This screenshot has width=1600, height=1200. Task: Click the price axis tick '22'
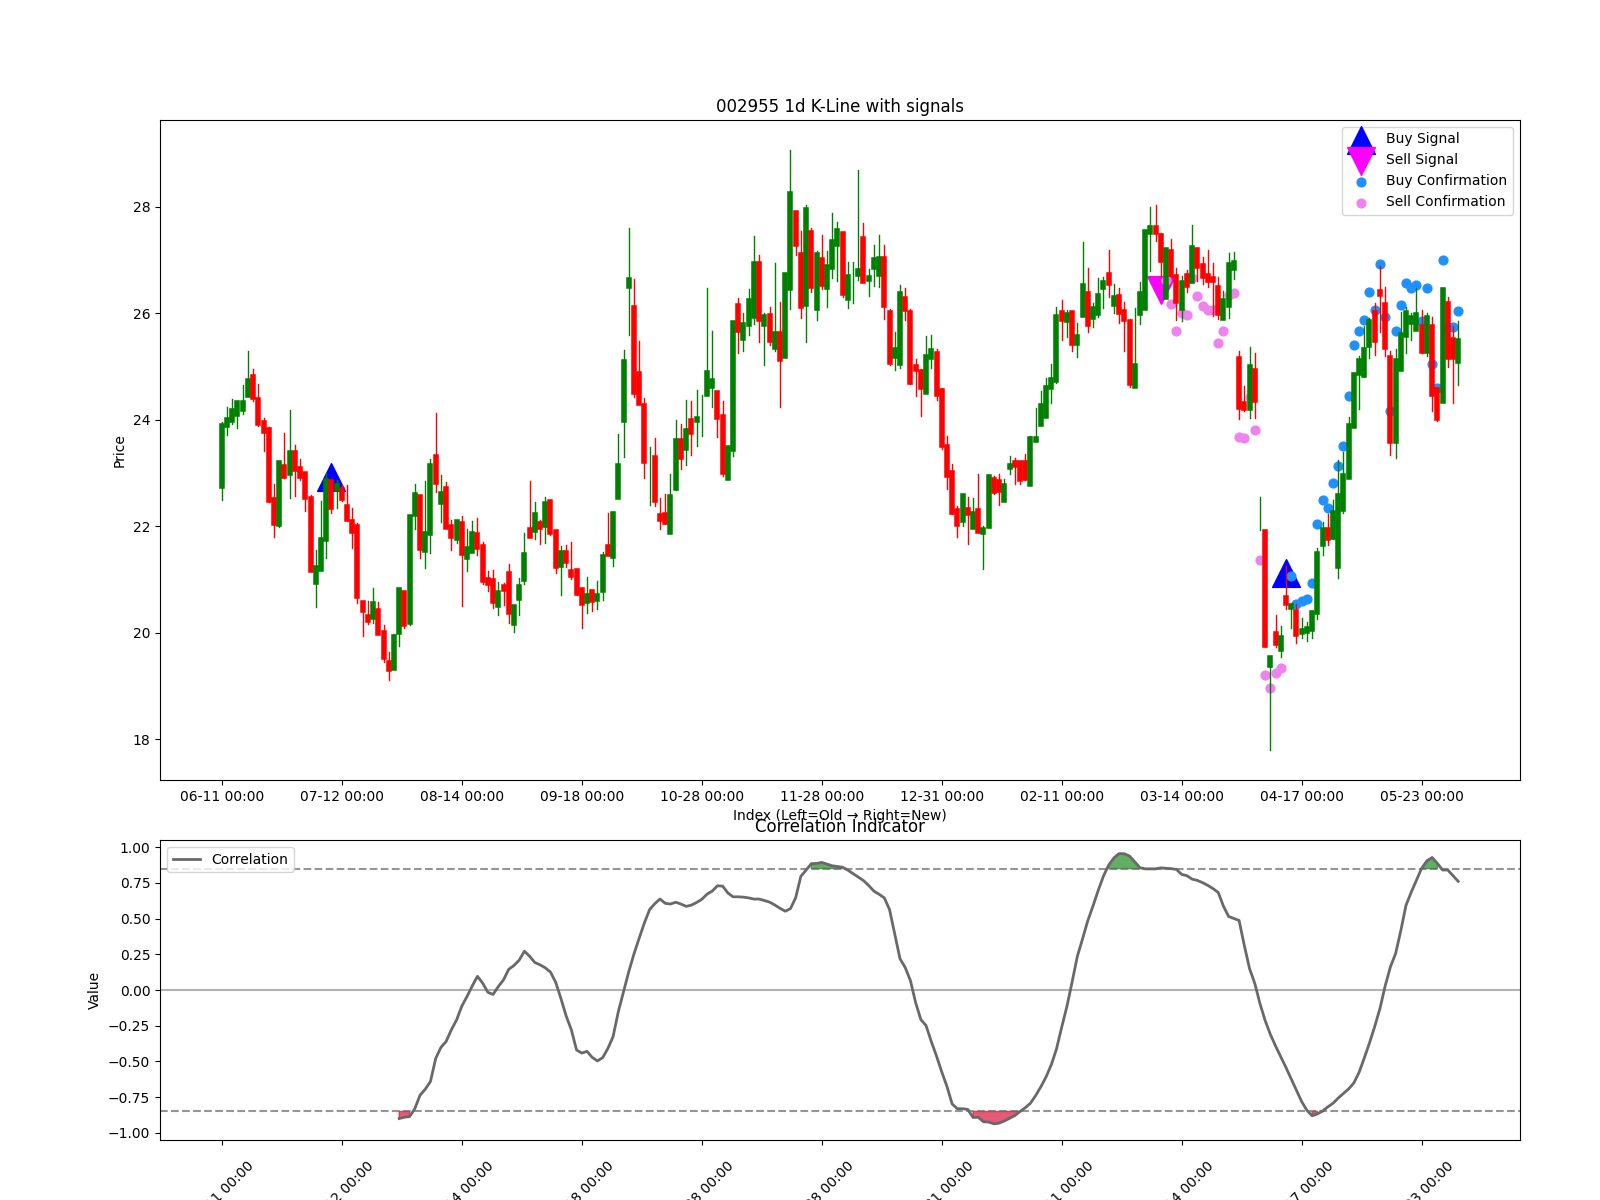click(142, 527)
